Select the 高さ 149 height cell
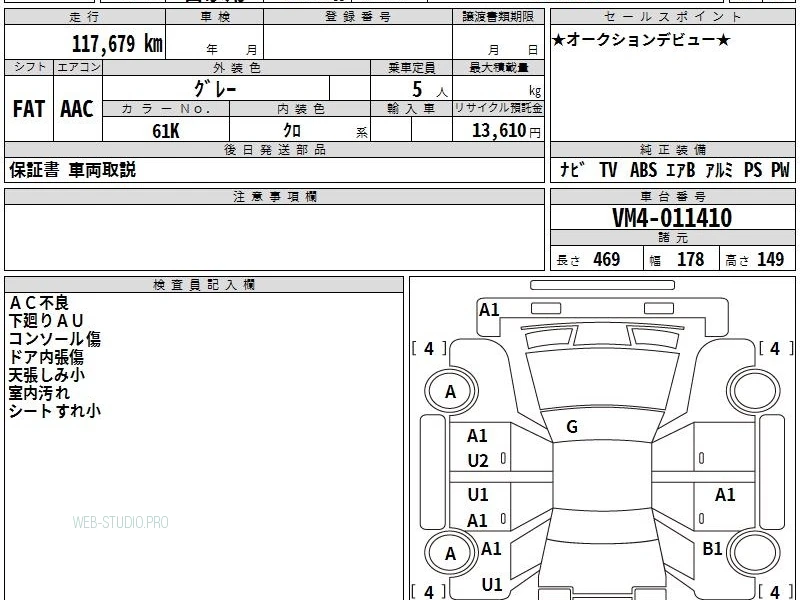This screenshot has width=800, height=600. [x=757, y=260]
